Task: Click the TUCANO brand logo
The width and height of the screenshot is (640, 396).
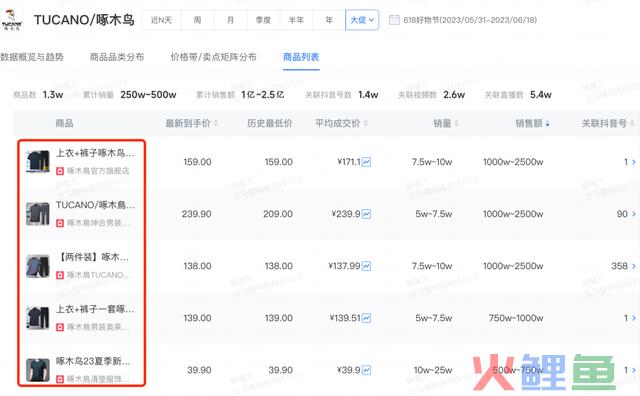Action: click(12, 20)
